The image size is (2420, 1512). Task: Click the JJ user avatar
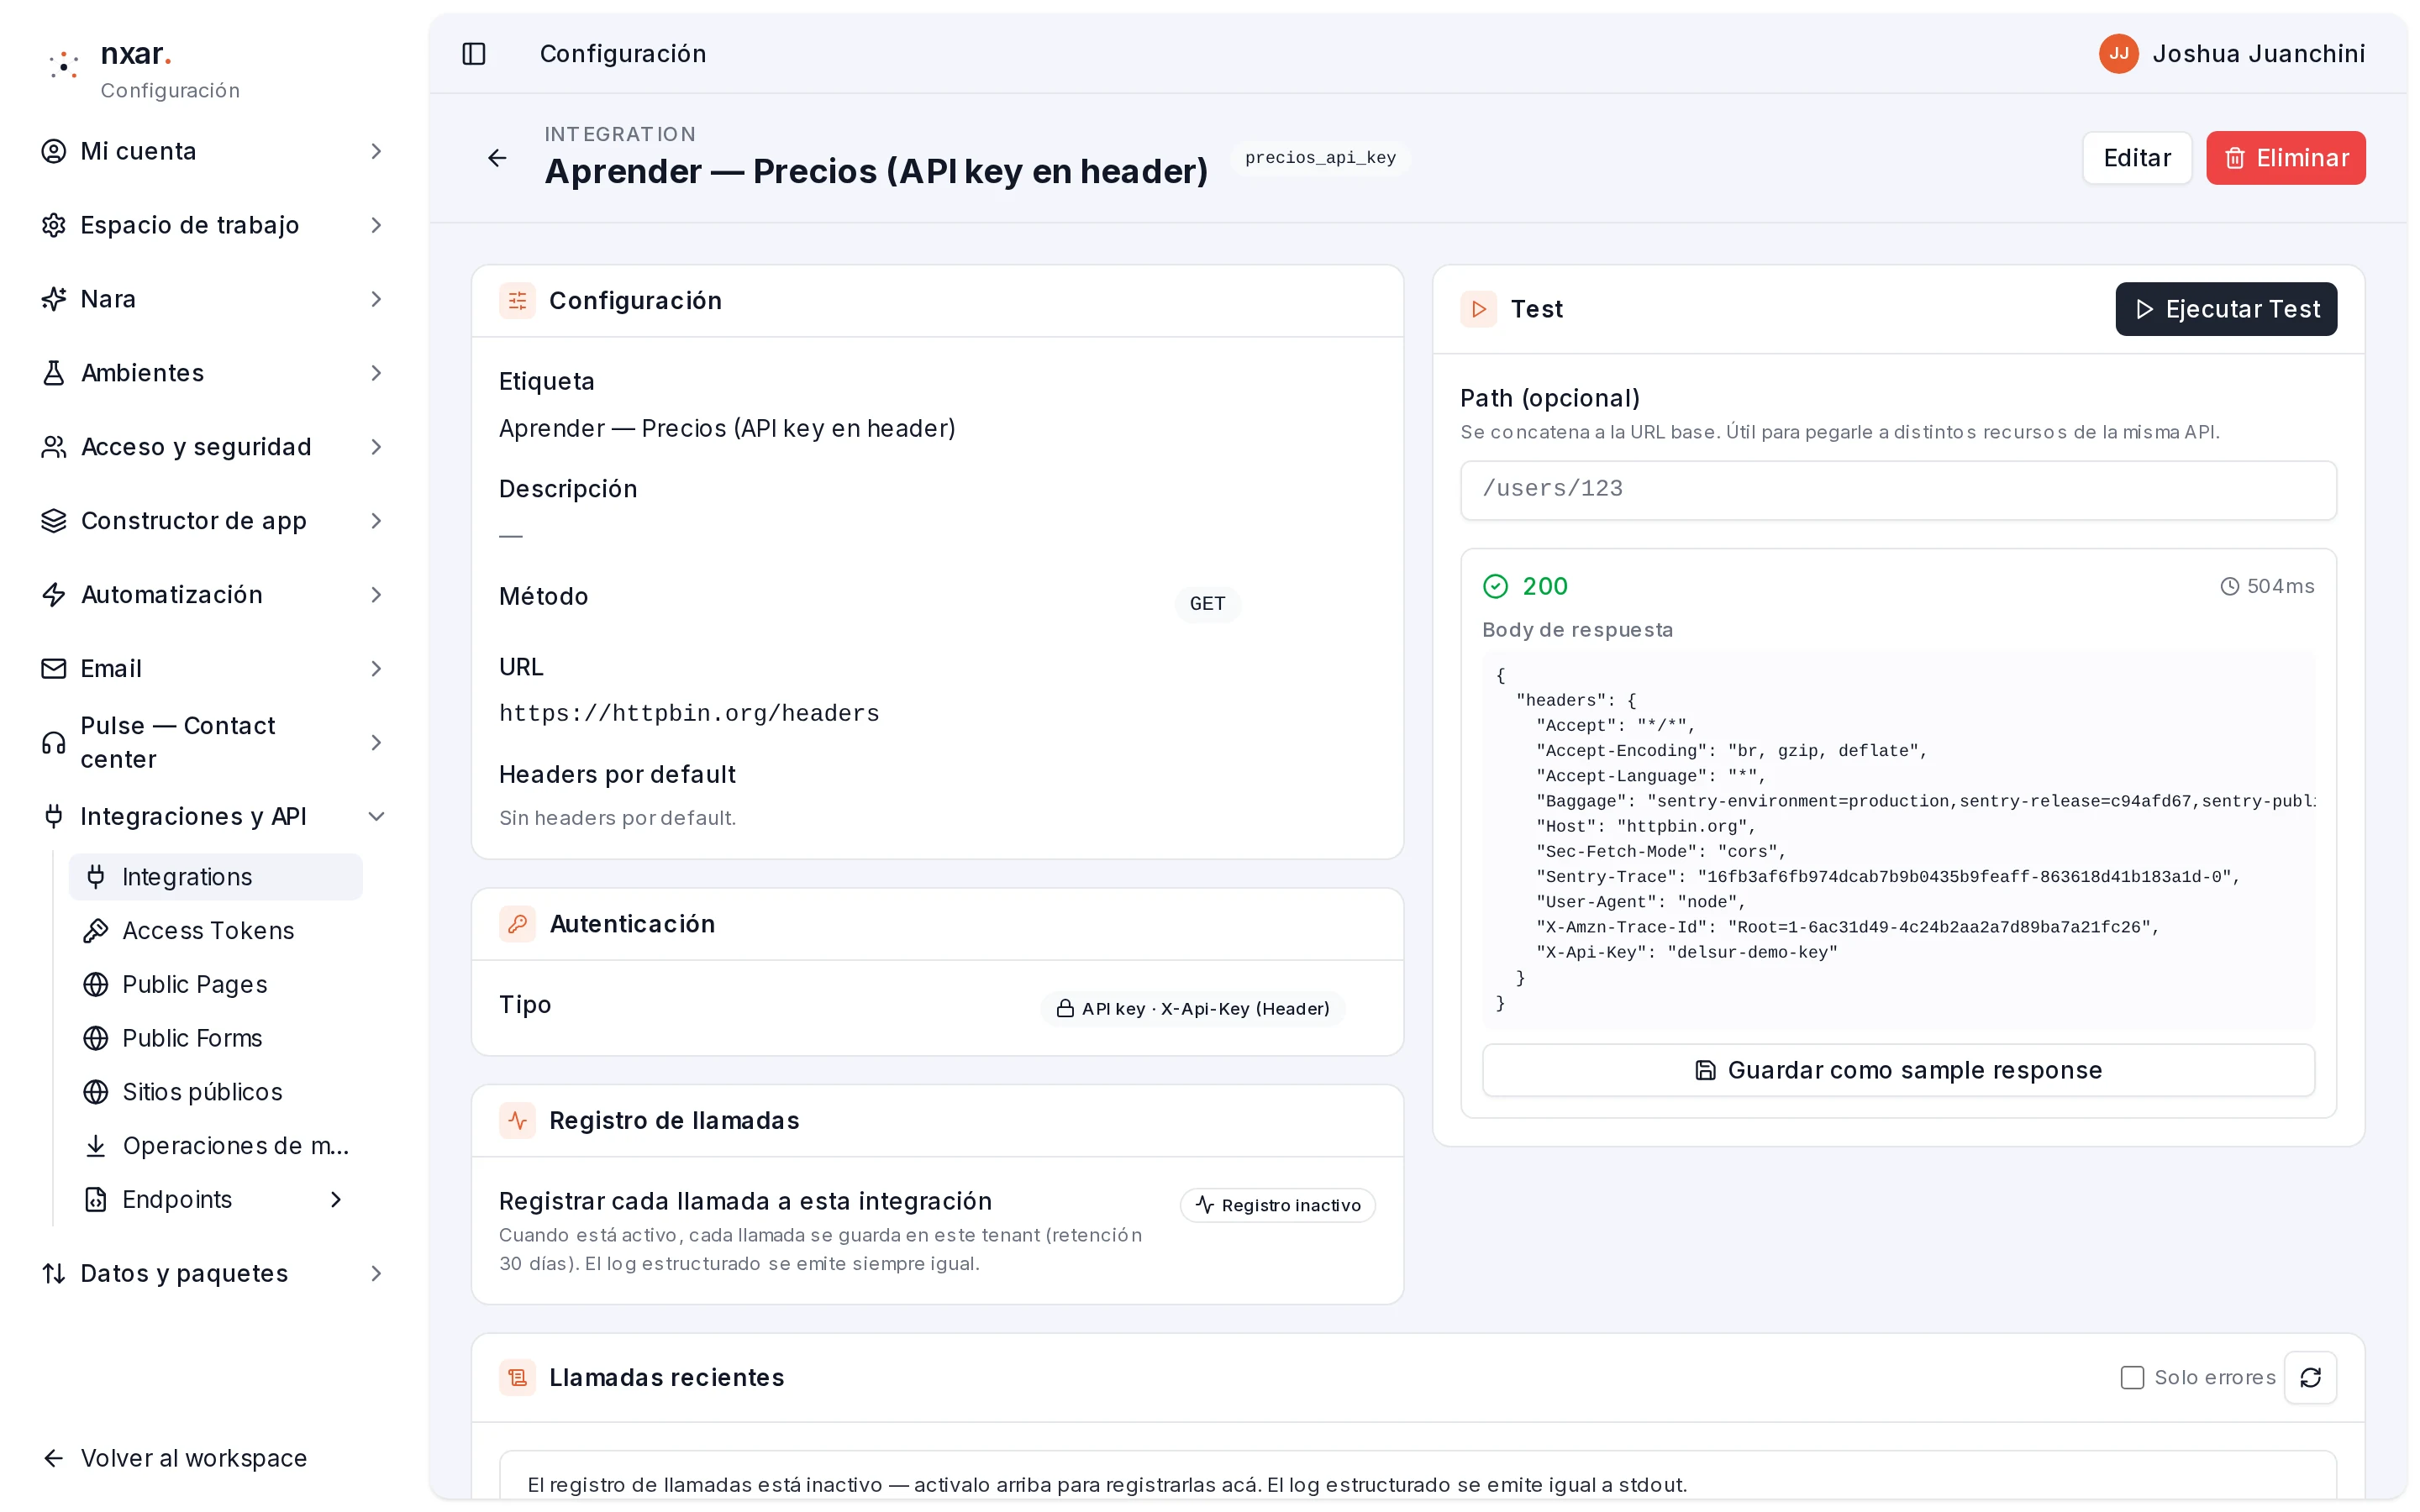point(2118,54)
